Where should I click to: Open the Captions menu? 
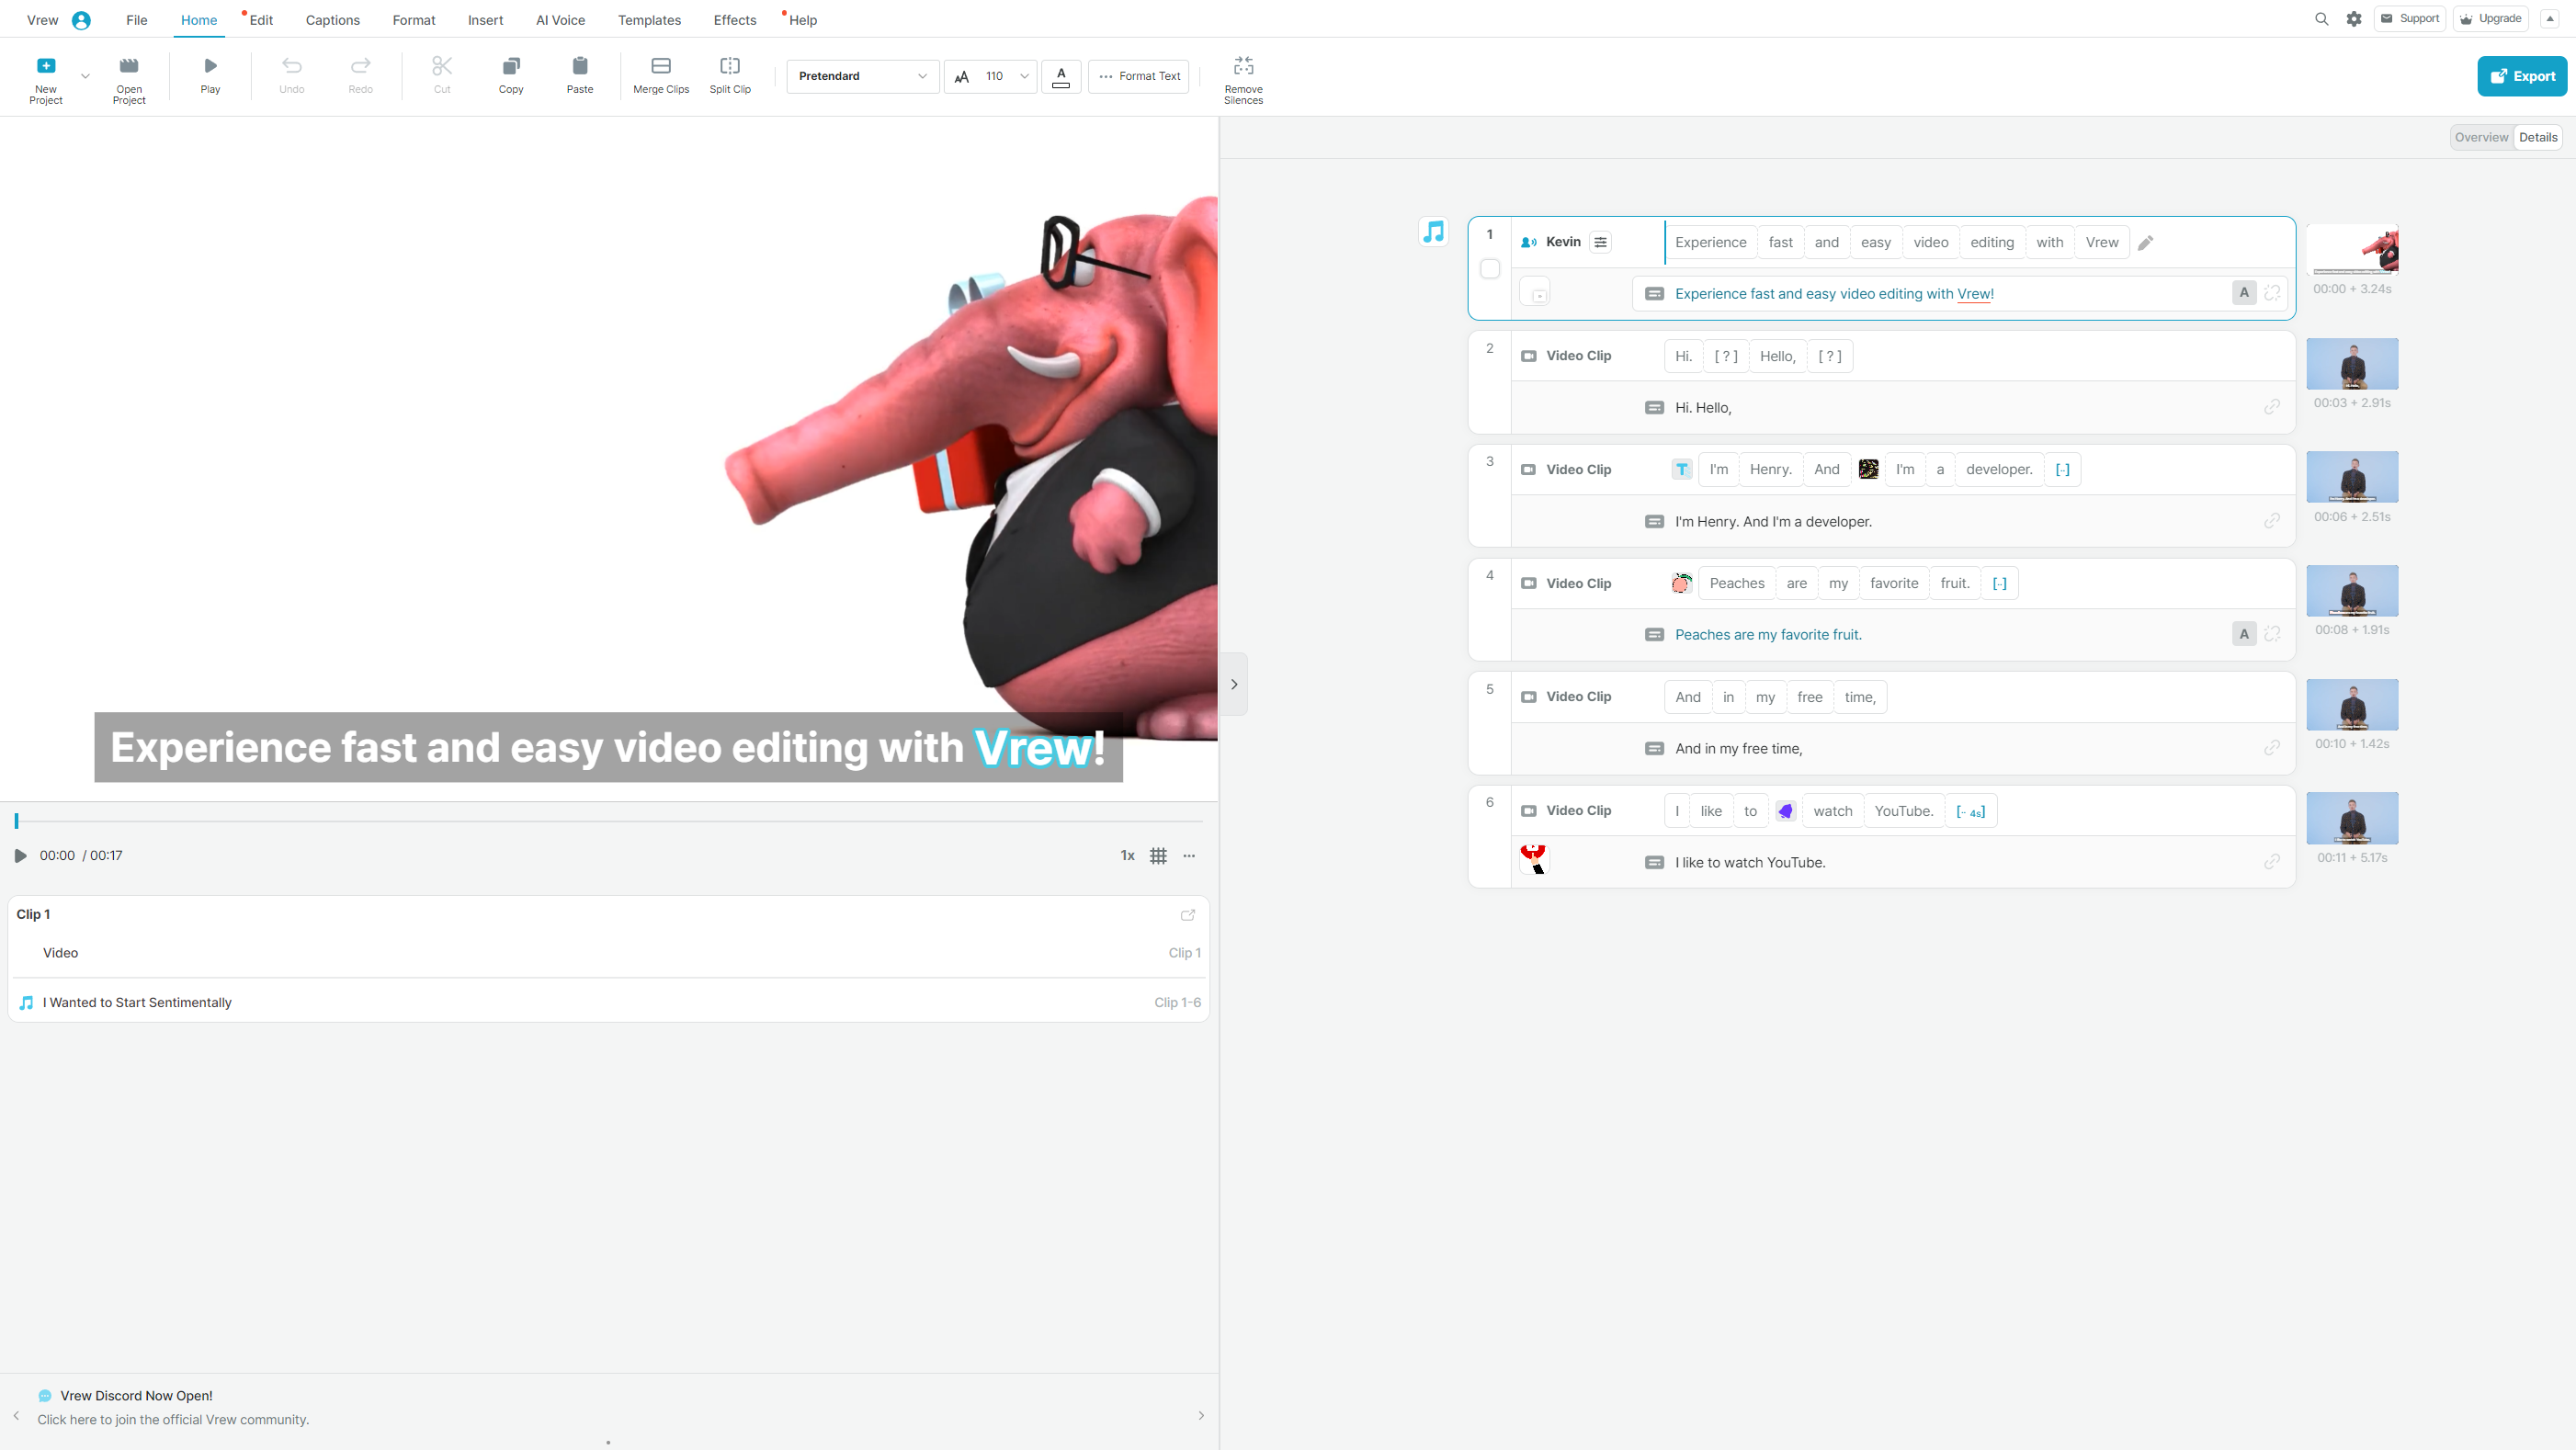click(x=332, y=20)
